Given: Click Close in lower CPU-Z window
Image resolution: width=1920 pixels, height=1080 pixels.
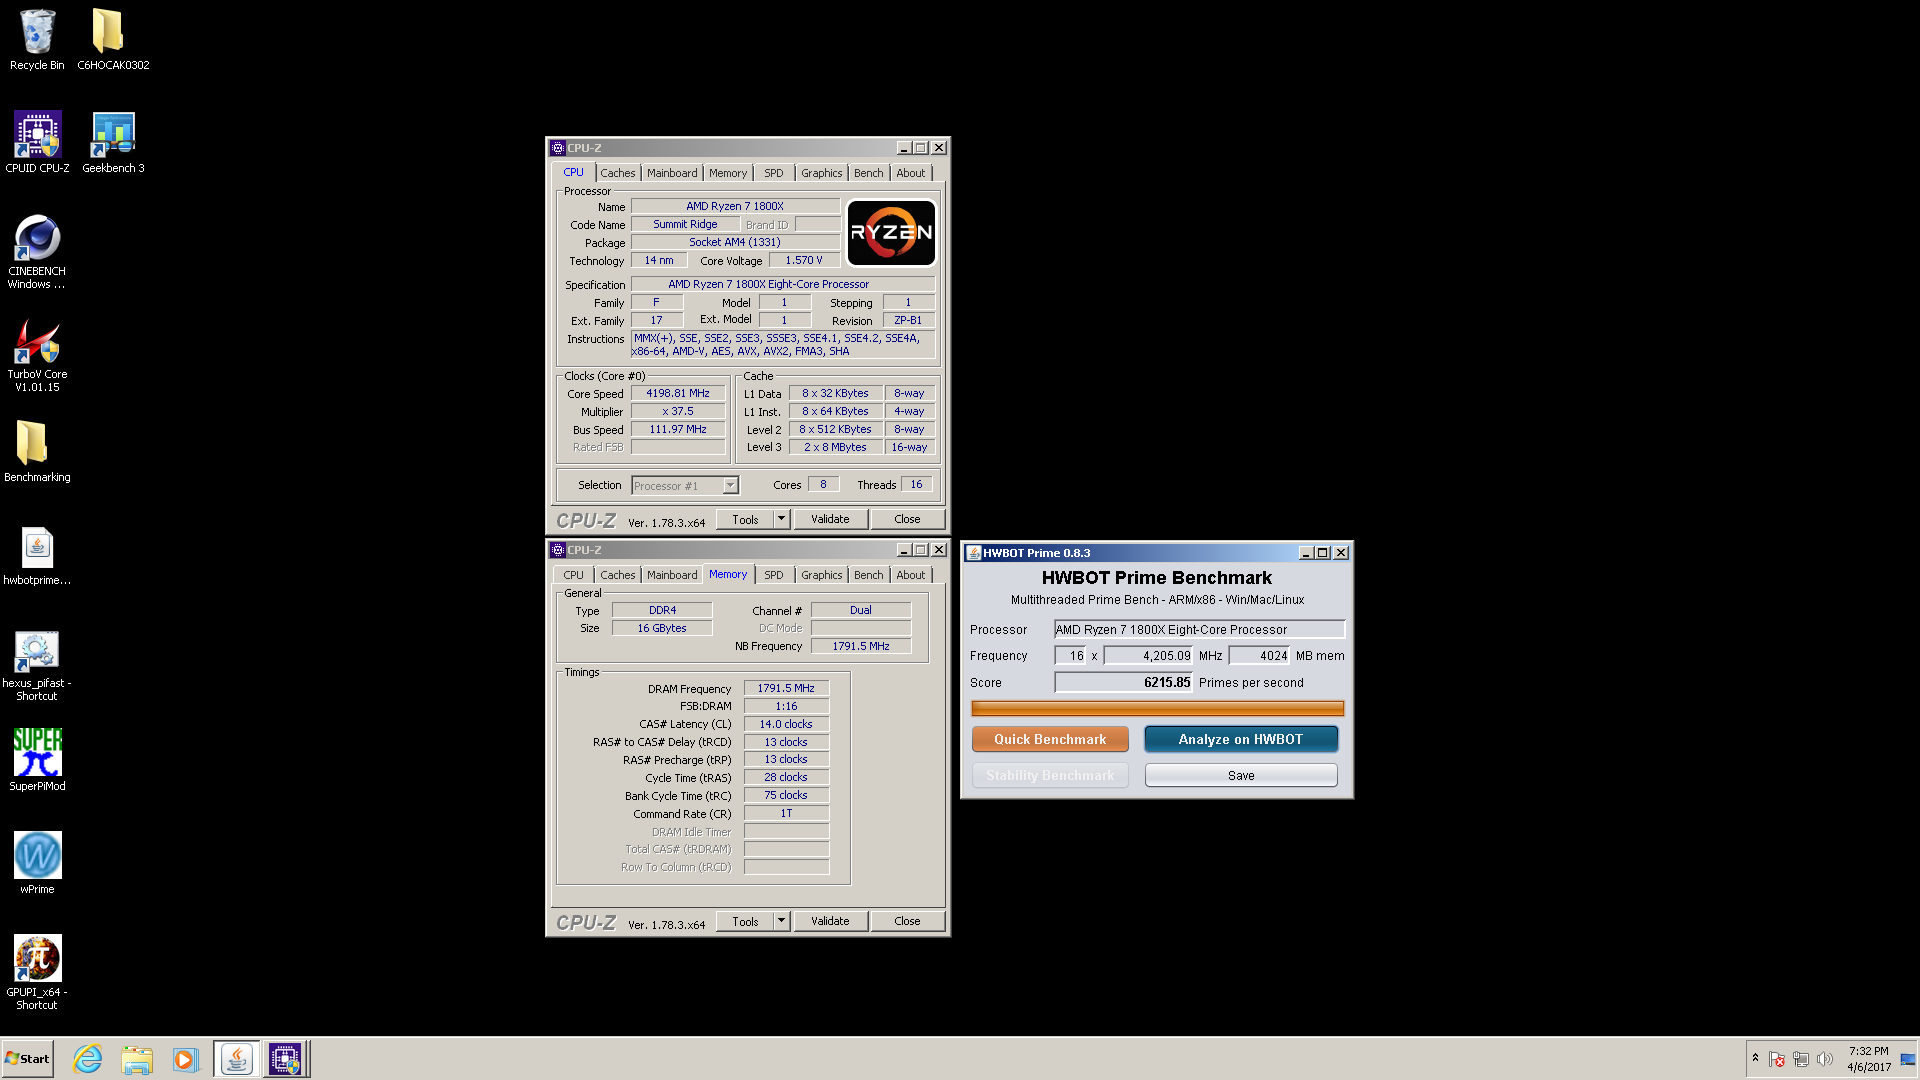Looking at the screenshot, I should tap(907, 921).
